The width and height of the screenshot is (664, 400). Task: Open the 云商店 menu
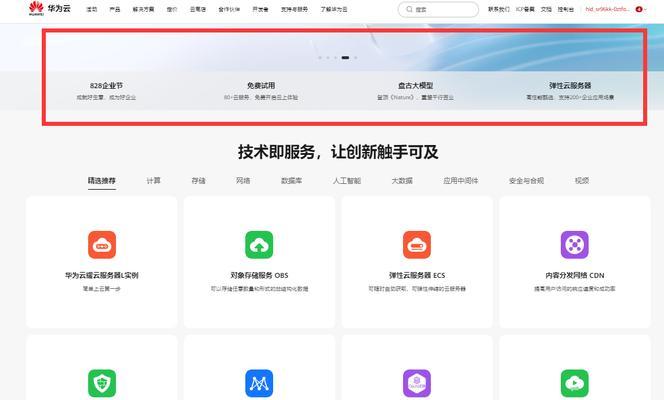(x=198, y=9)
